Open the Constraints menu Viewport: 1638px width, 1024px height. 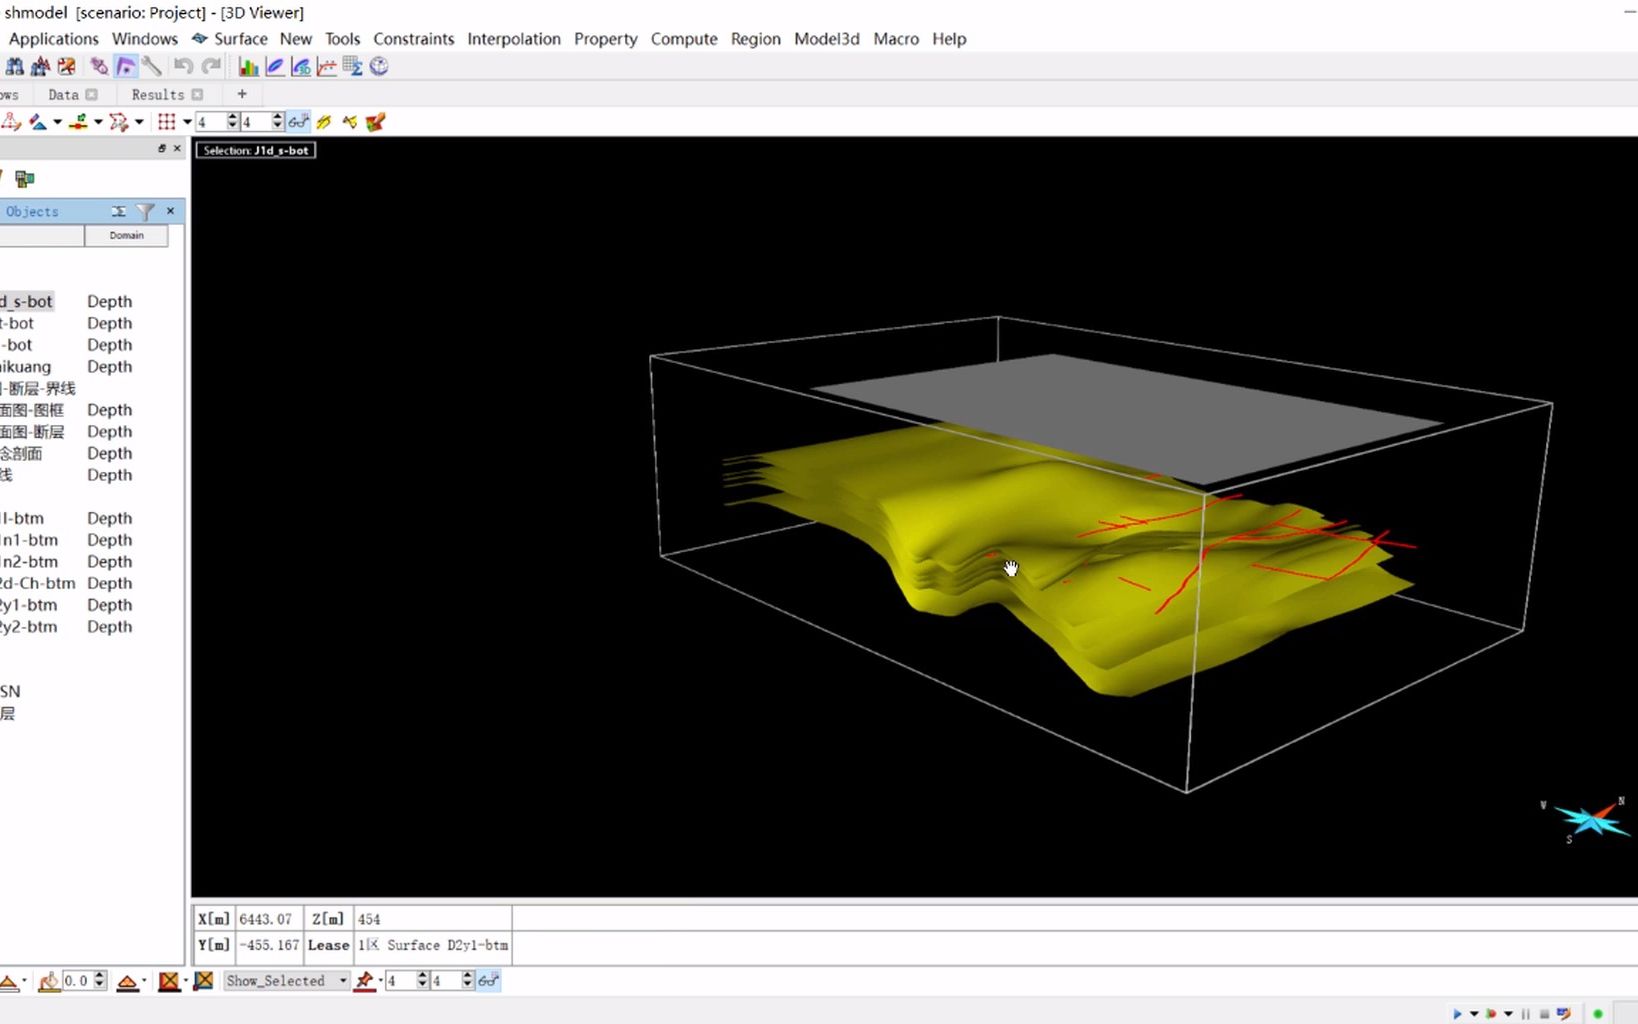pyautogui.click(x=414, y=39)
